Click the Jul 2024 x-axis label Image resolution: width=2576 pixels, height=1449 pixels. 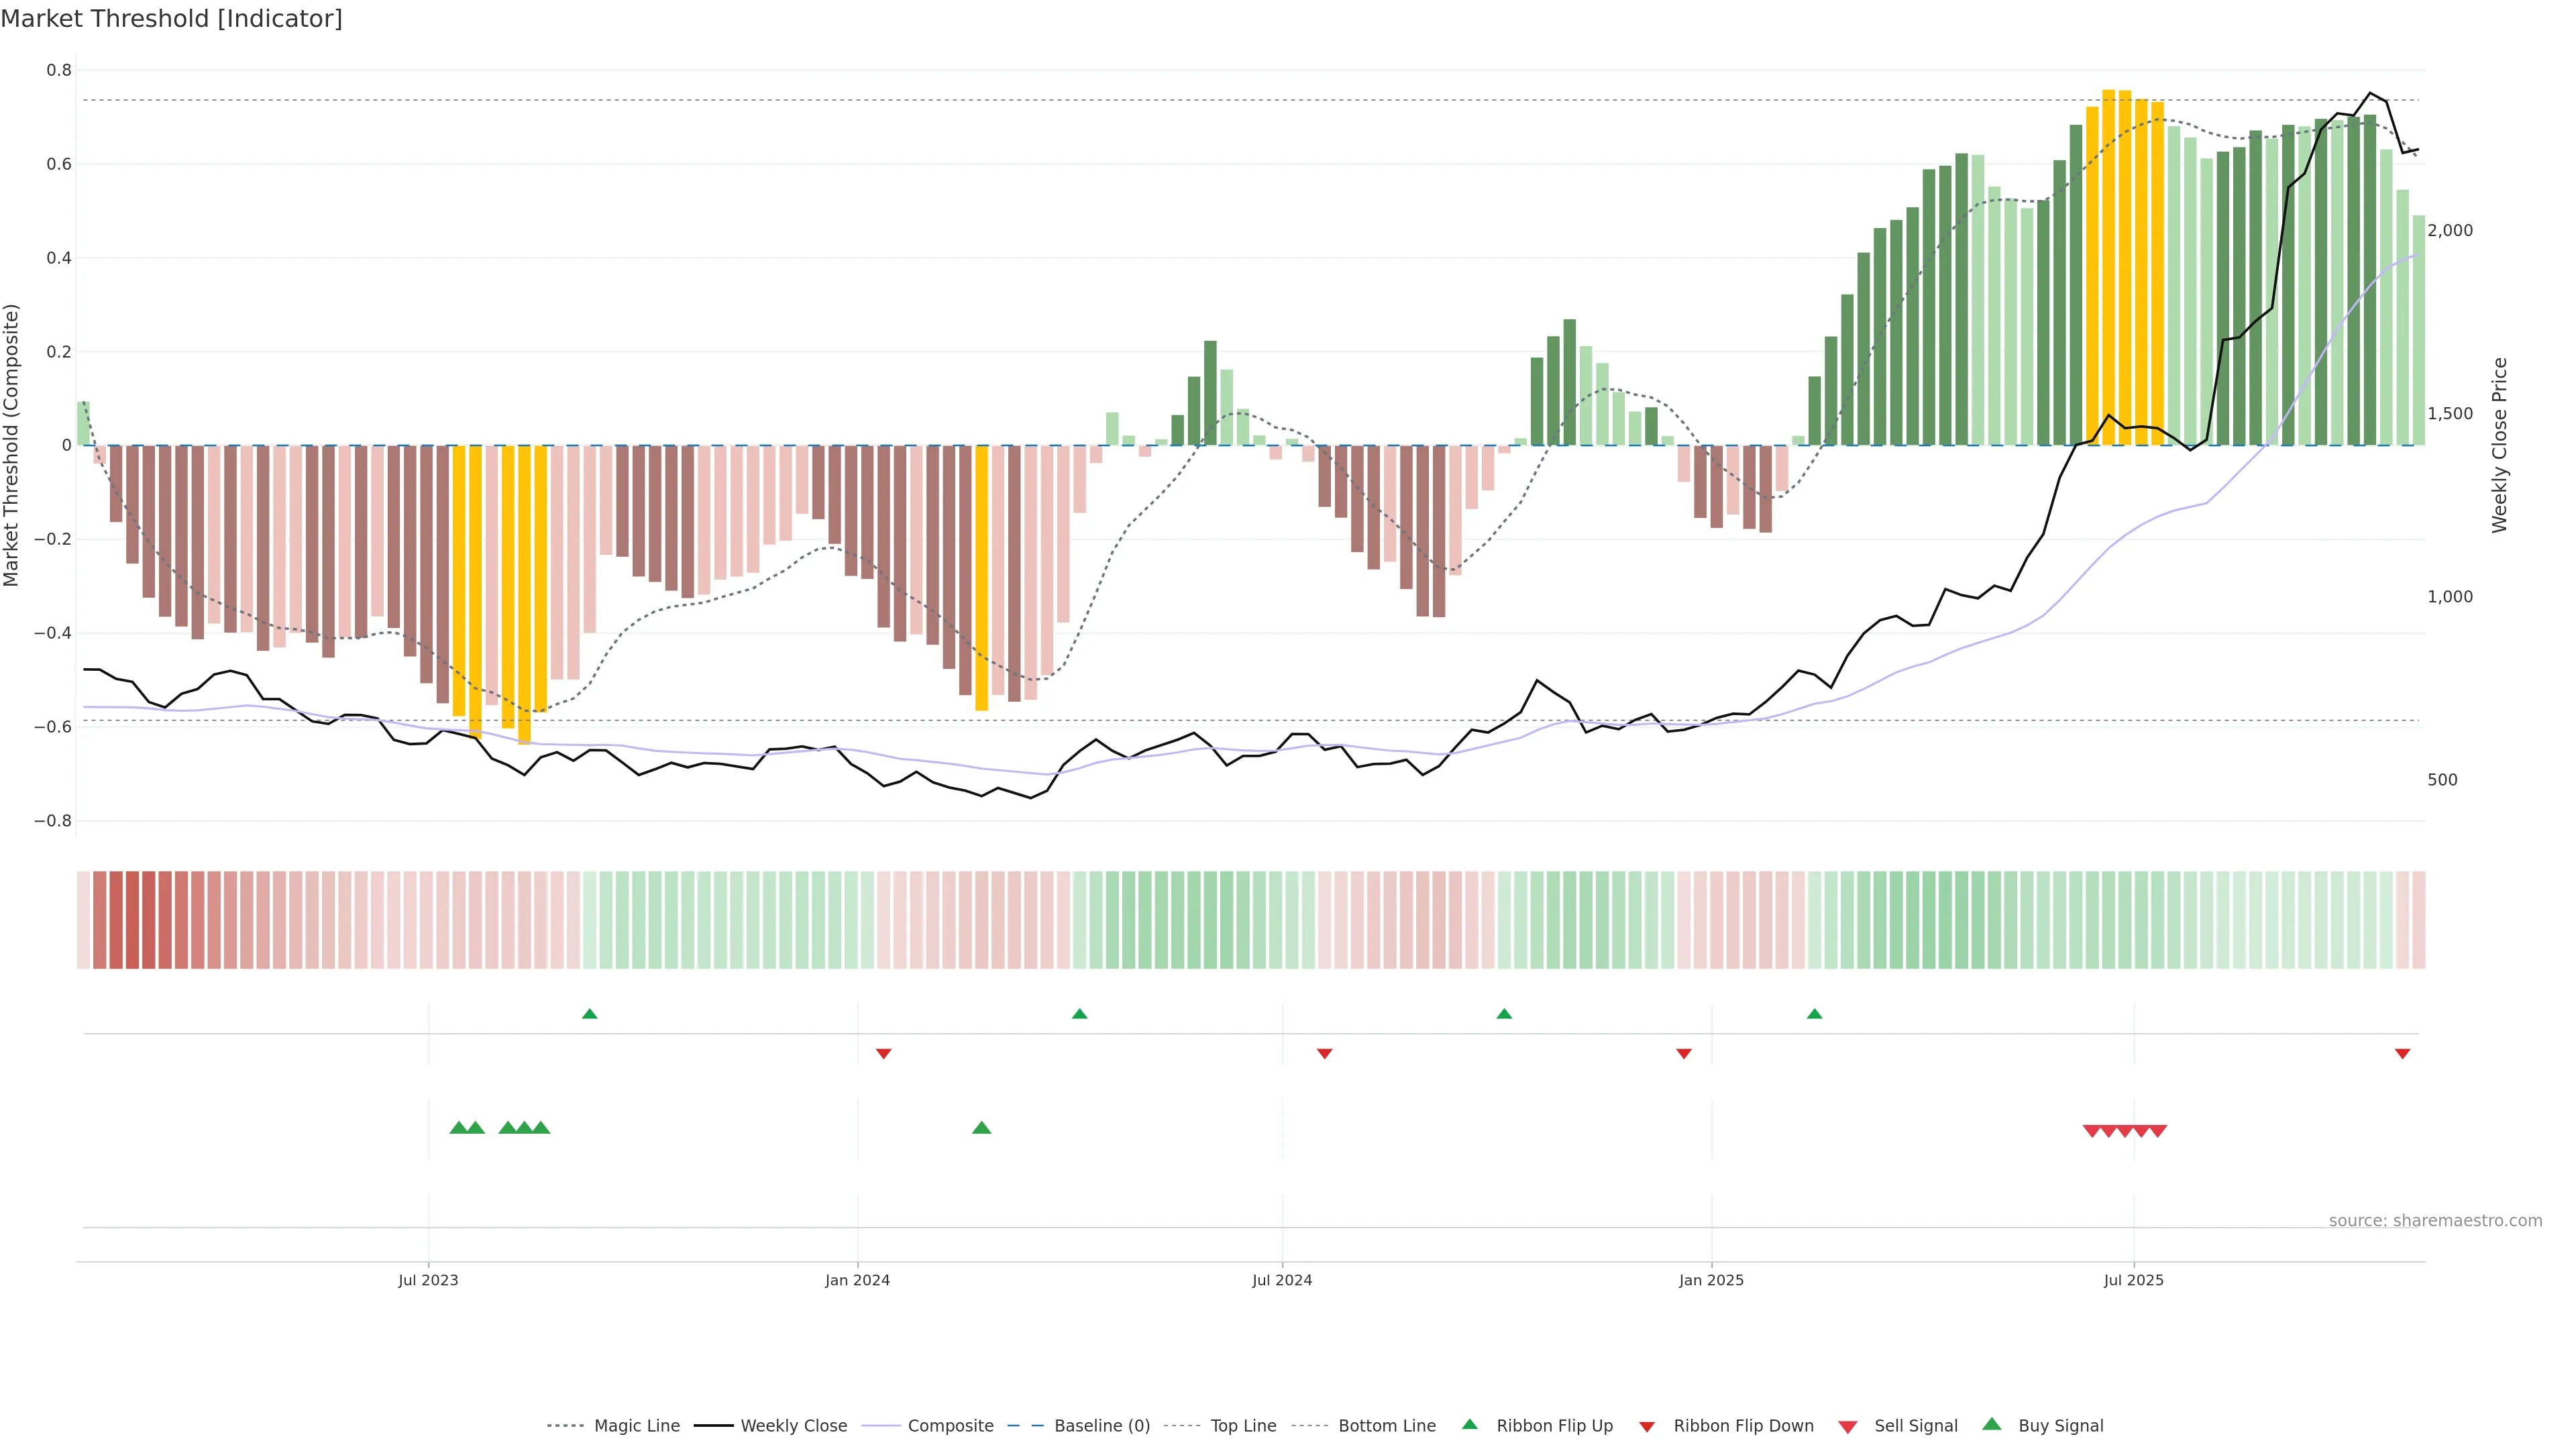(1281, 1280)
